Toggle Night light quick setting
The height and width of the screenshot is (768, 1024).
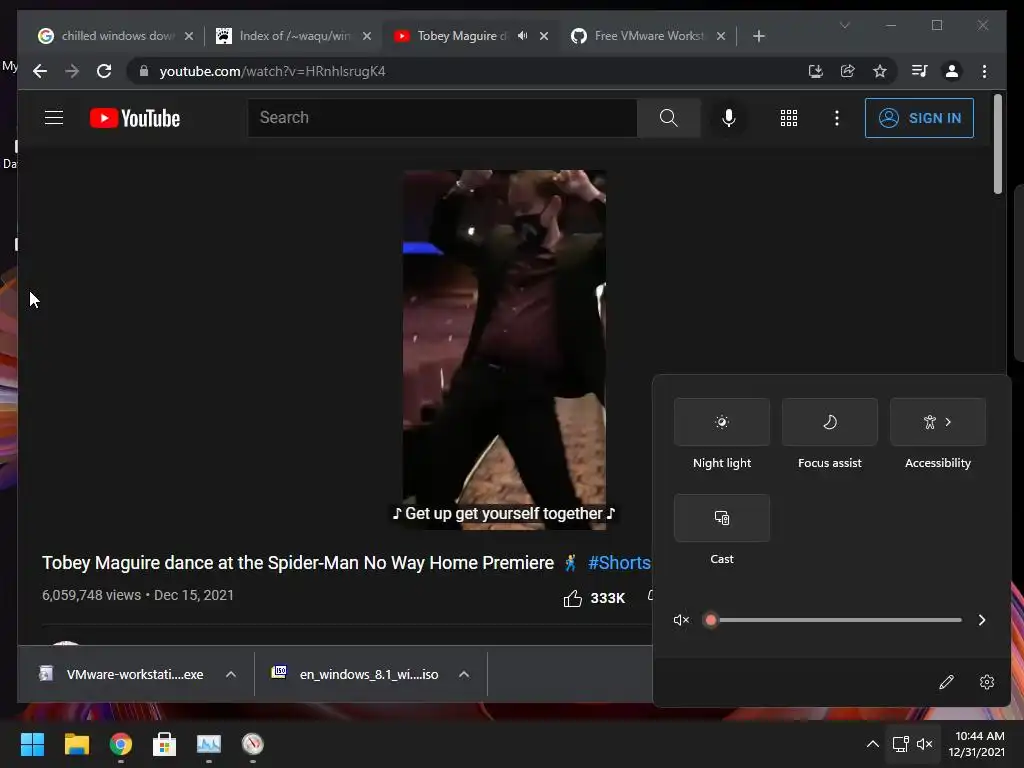point(722,422)
